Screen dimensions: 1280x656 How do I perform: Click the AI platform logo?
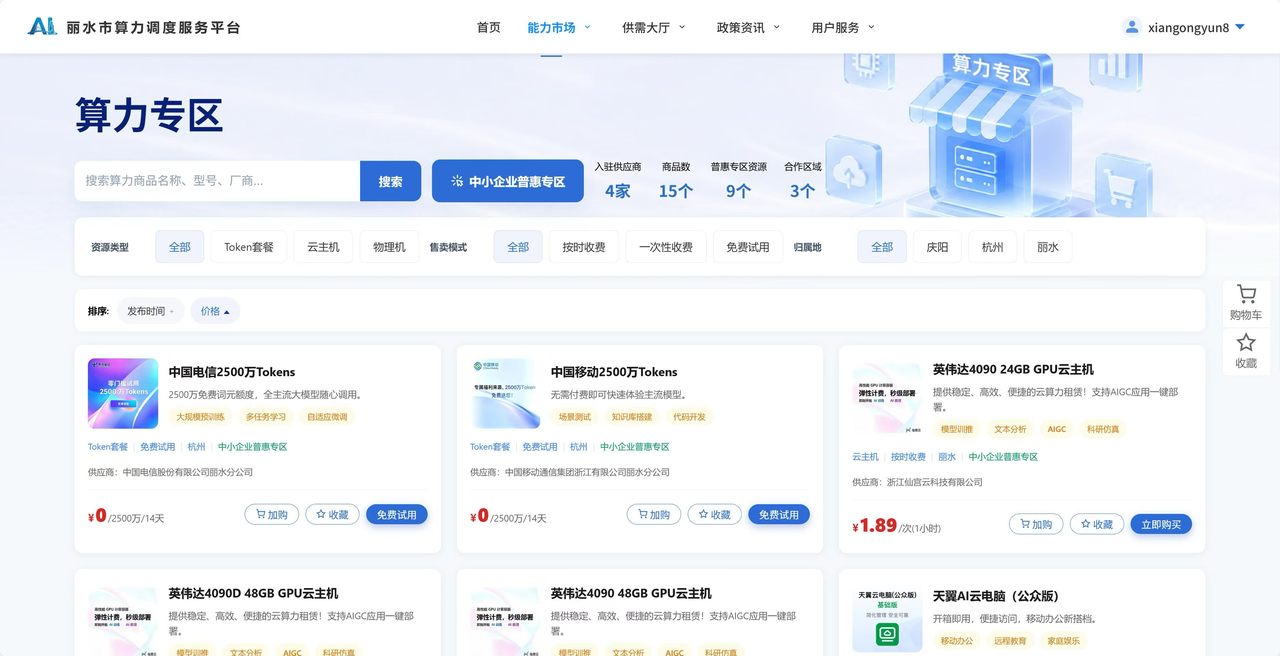[x=42, y=27]
